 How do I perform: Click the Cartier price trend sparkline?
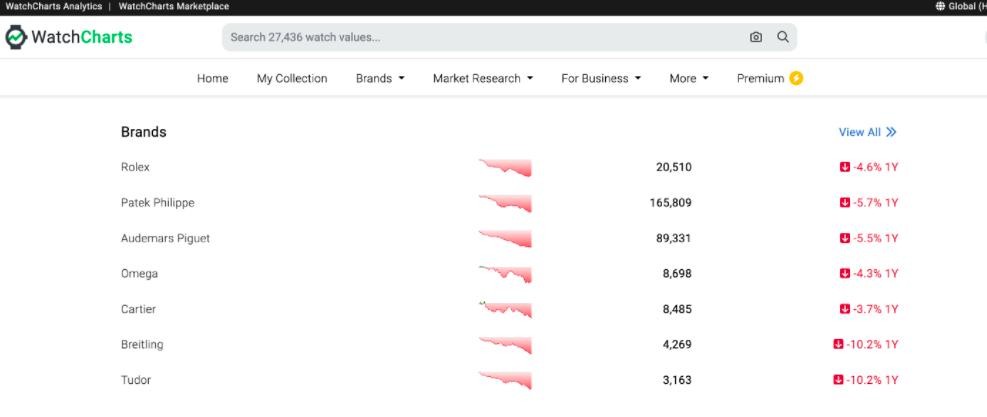point(505,309)
